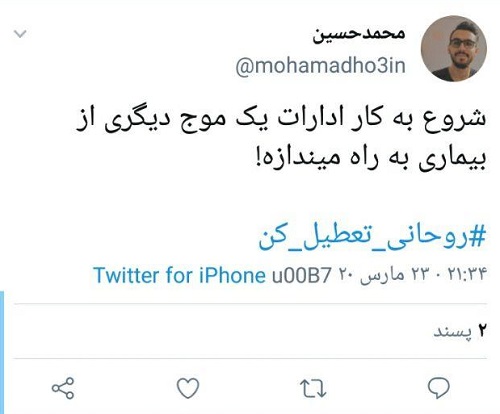Select the ۲۱:۳۴ tweet timestamp
The image size is (500, 414).
467,274
